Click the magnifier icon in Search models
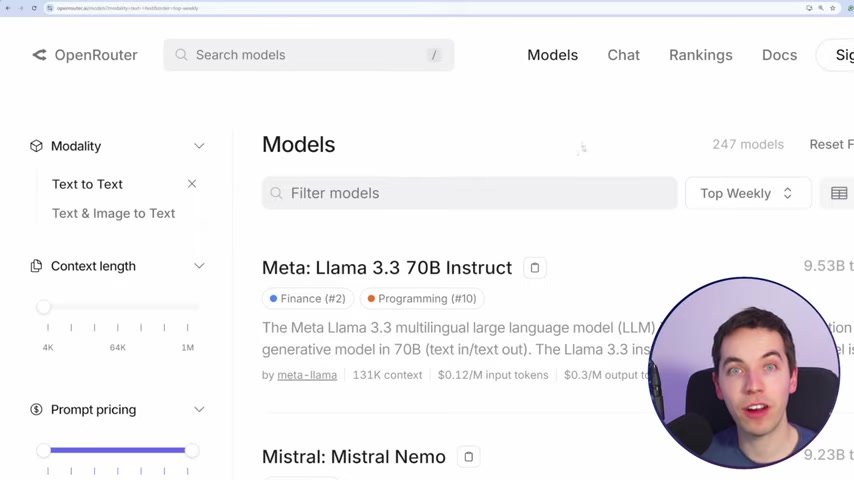 click(181, 54)
